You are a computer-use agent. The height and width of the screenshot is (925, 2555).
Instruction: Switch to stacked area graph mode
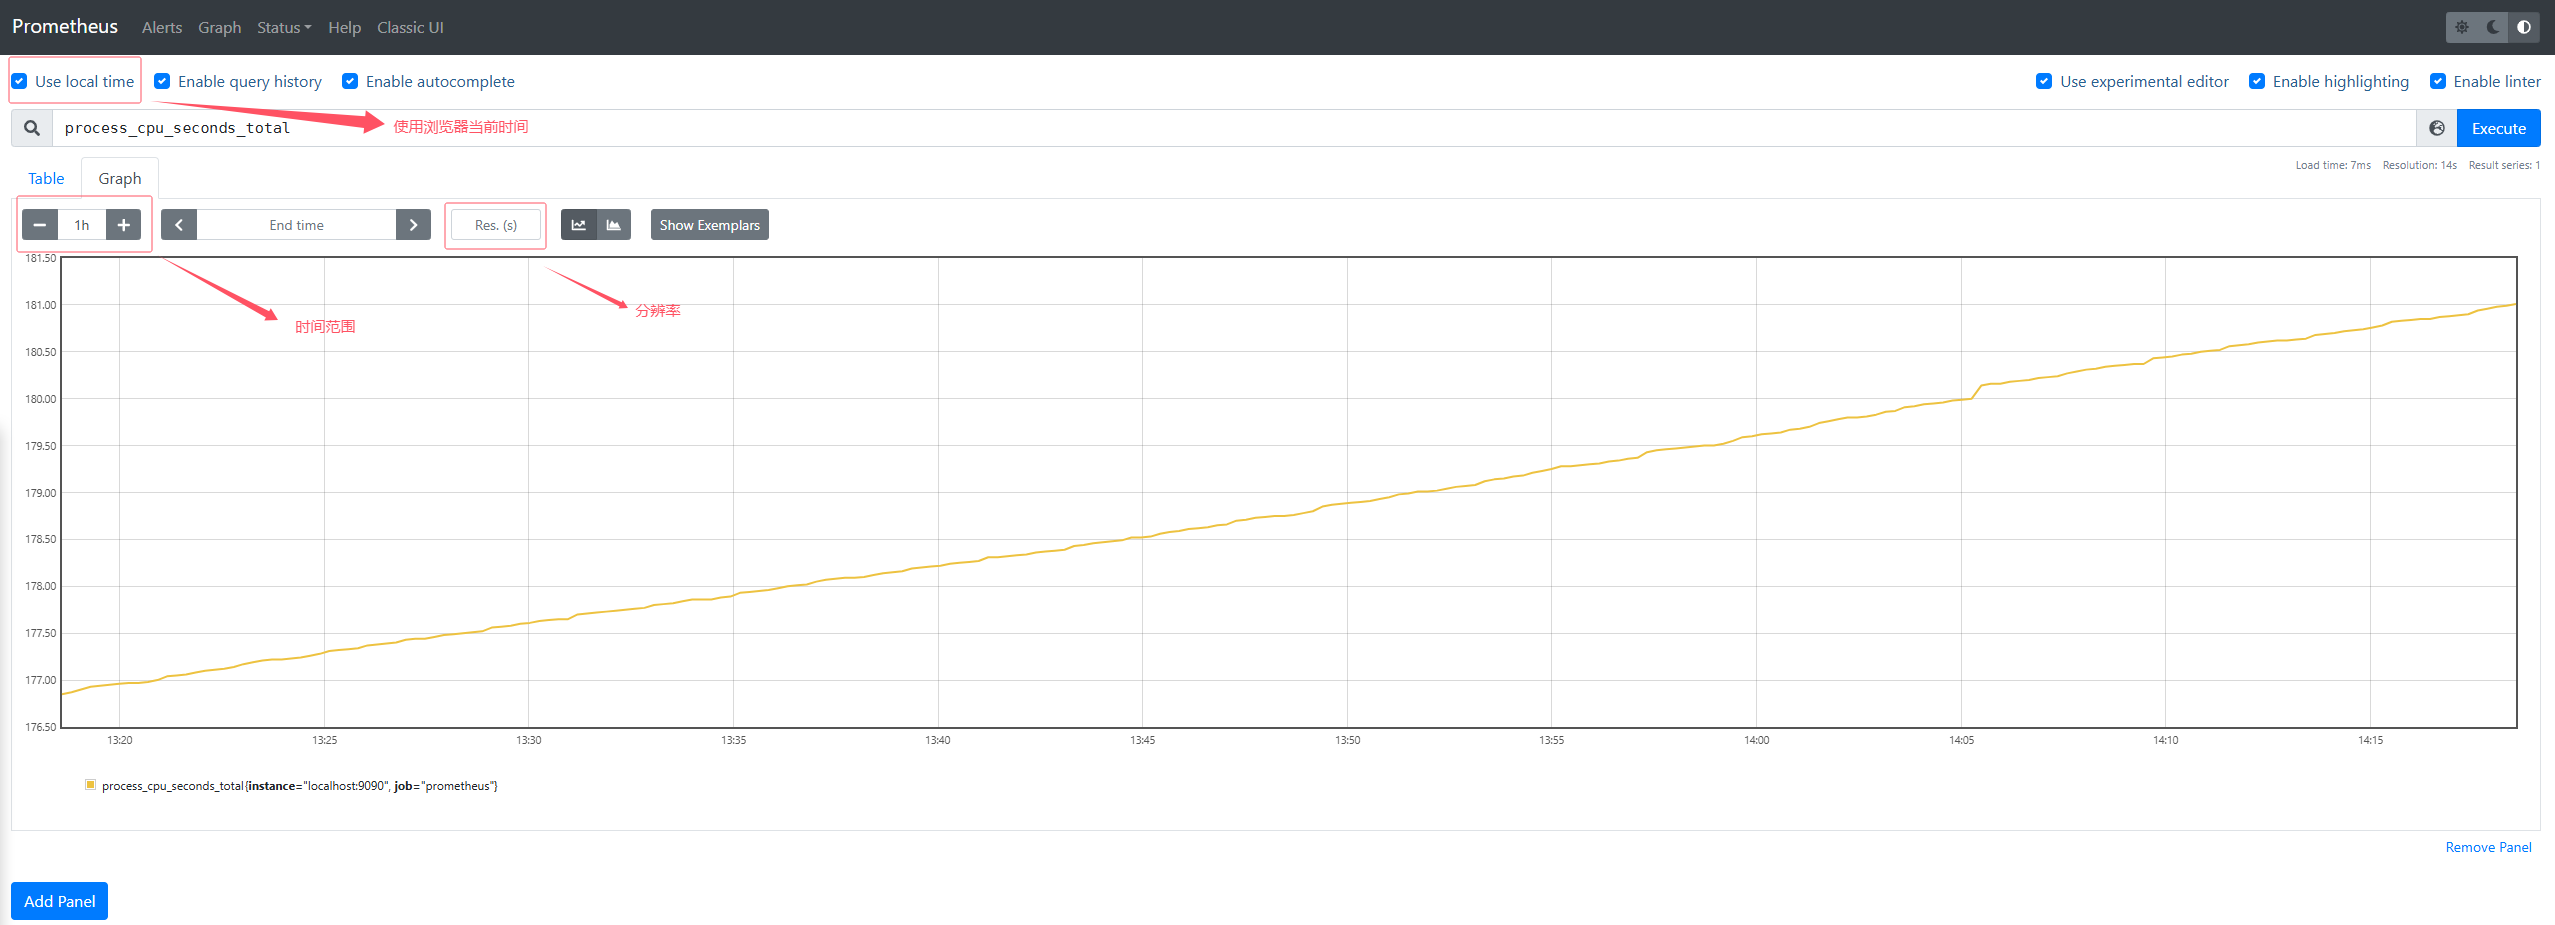tap(614, 225)
